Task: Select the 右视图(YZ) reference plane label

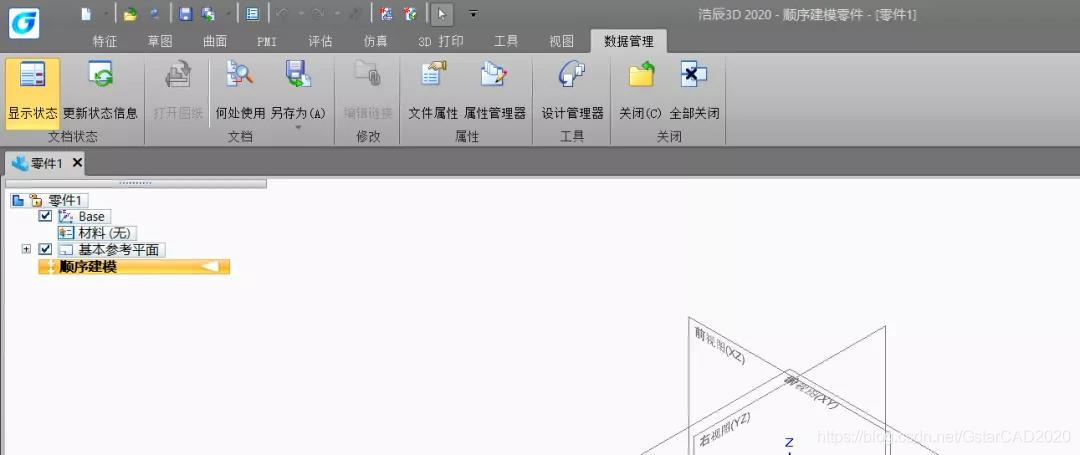Action: [725, 429]
